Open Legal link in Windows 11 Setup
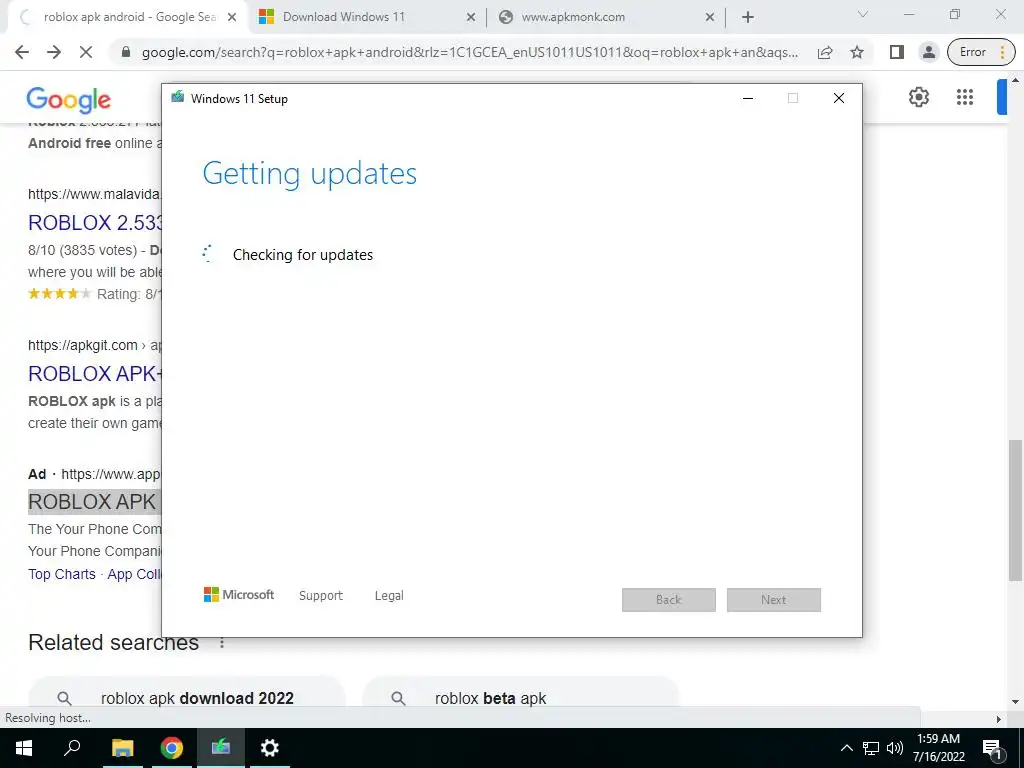Screen dimensions: 1024x768 point(389,596)
